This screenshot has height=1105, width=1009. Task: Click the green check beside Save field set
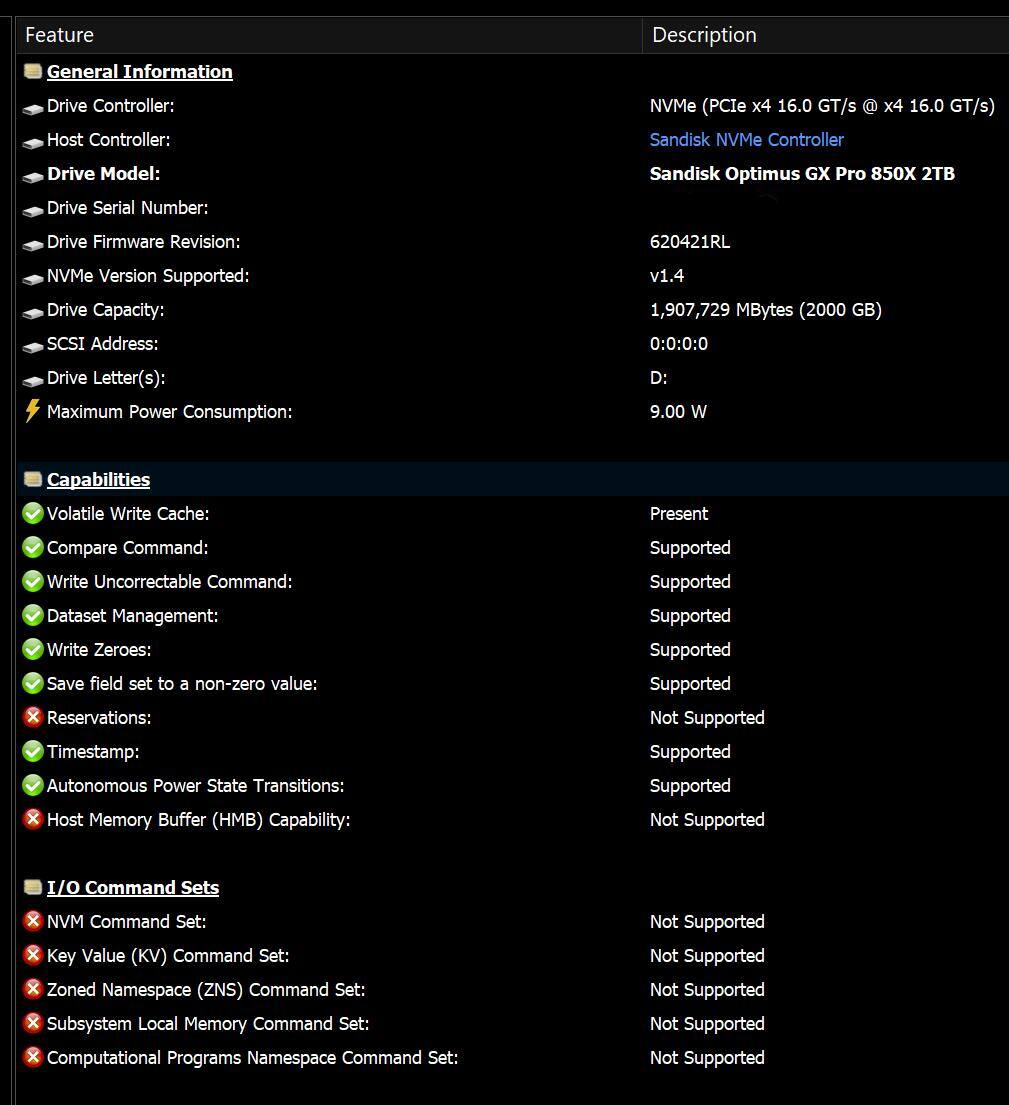(x=32, y=683)
